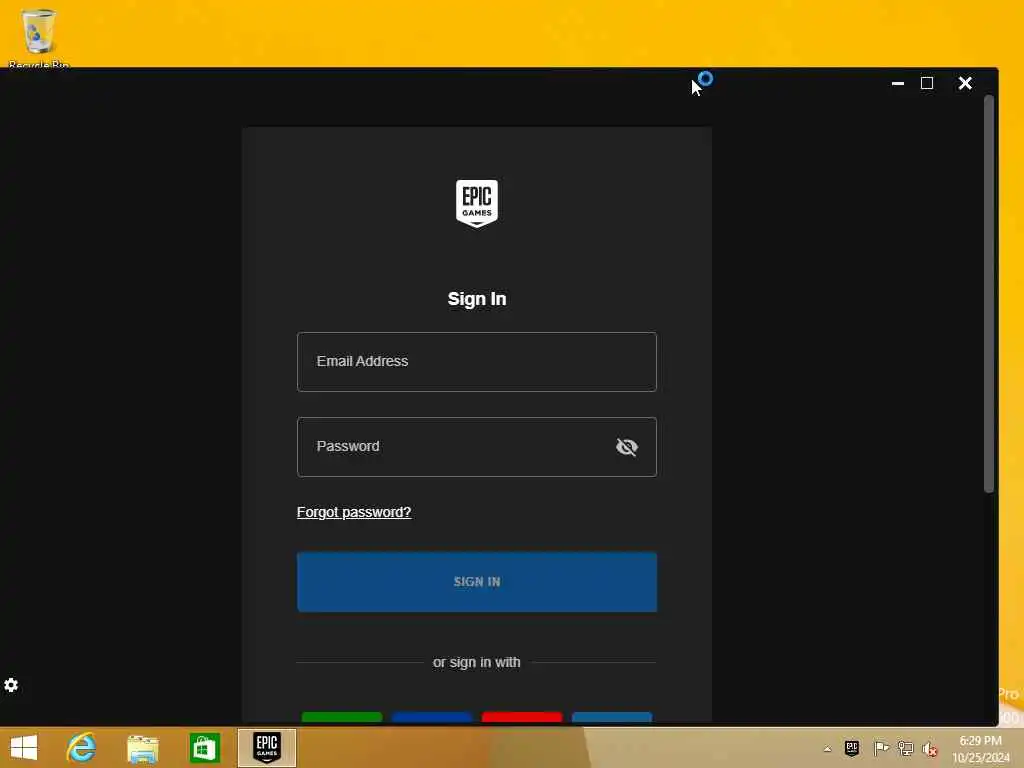Click the muted volume tray icon
1024x768 pixels.
[930, 749]
